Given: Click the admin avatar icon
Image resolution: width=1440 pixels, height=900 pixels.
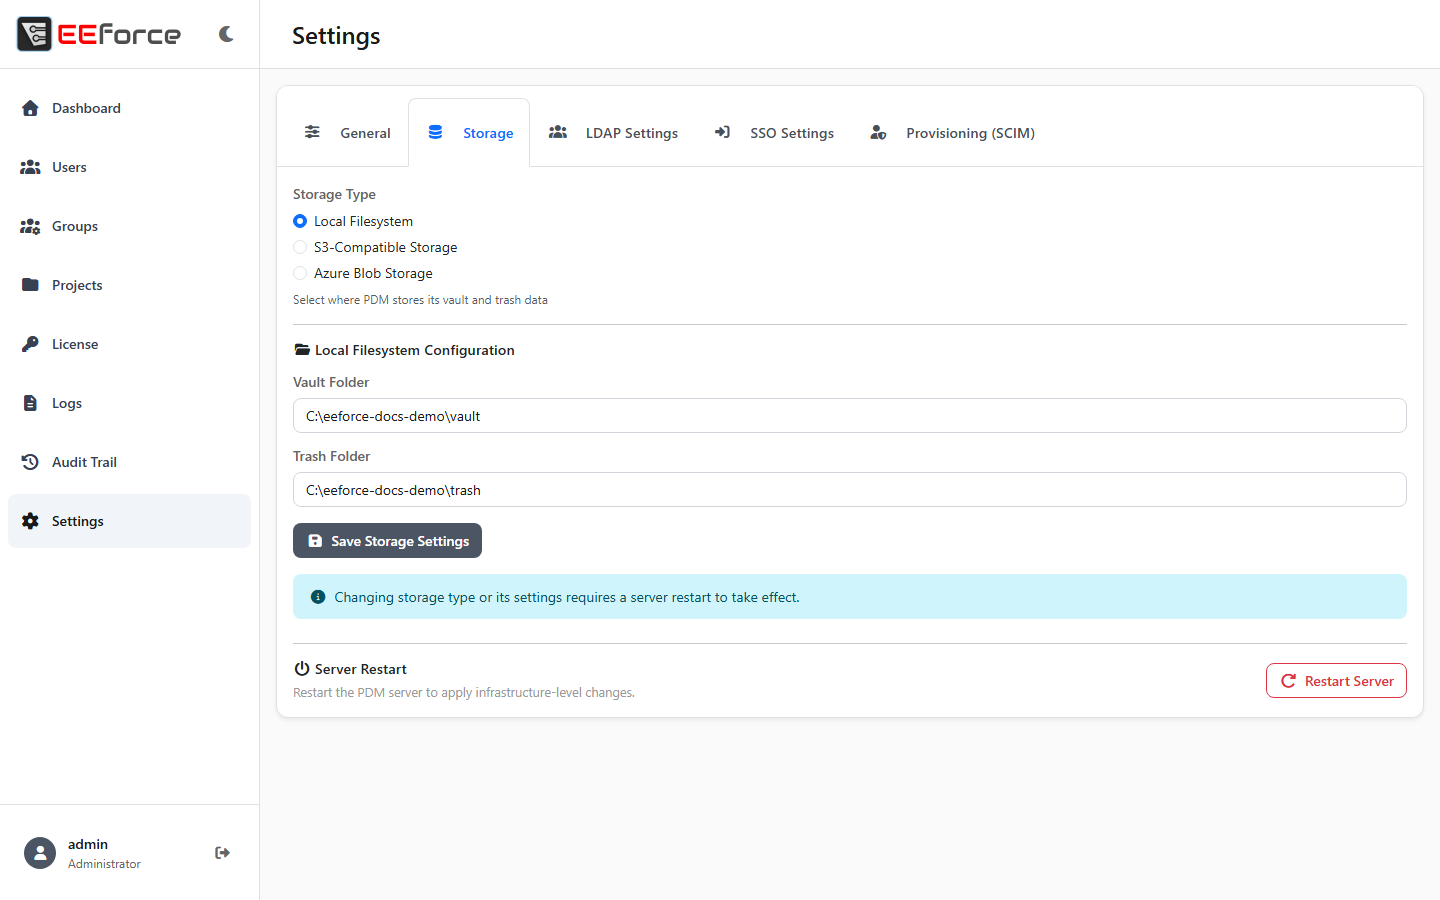Looking at the screenshot, I should 40,853.
